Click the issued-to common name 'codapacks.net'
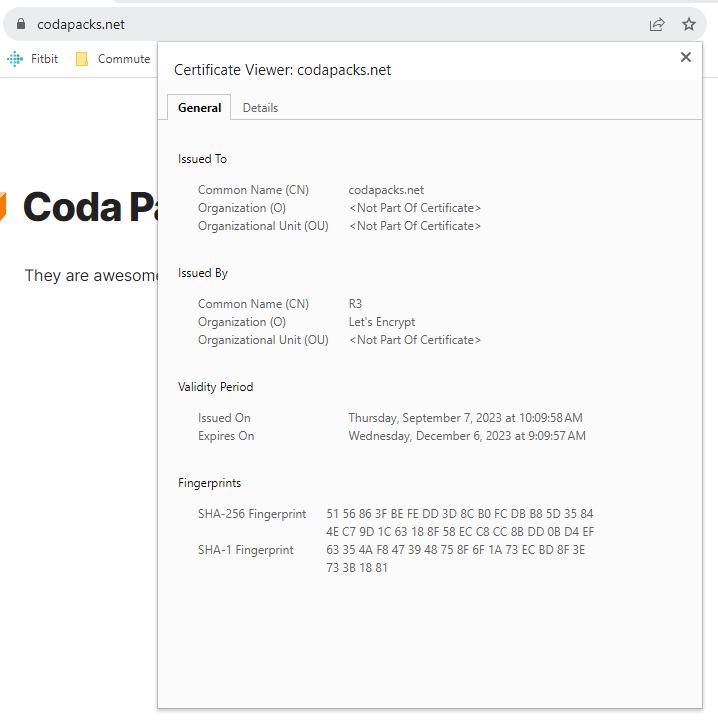This screenshot has width=718, height=724. pyautogui.click(x=386, y=190)
